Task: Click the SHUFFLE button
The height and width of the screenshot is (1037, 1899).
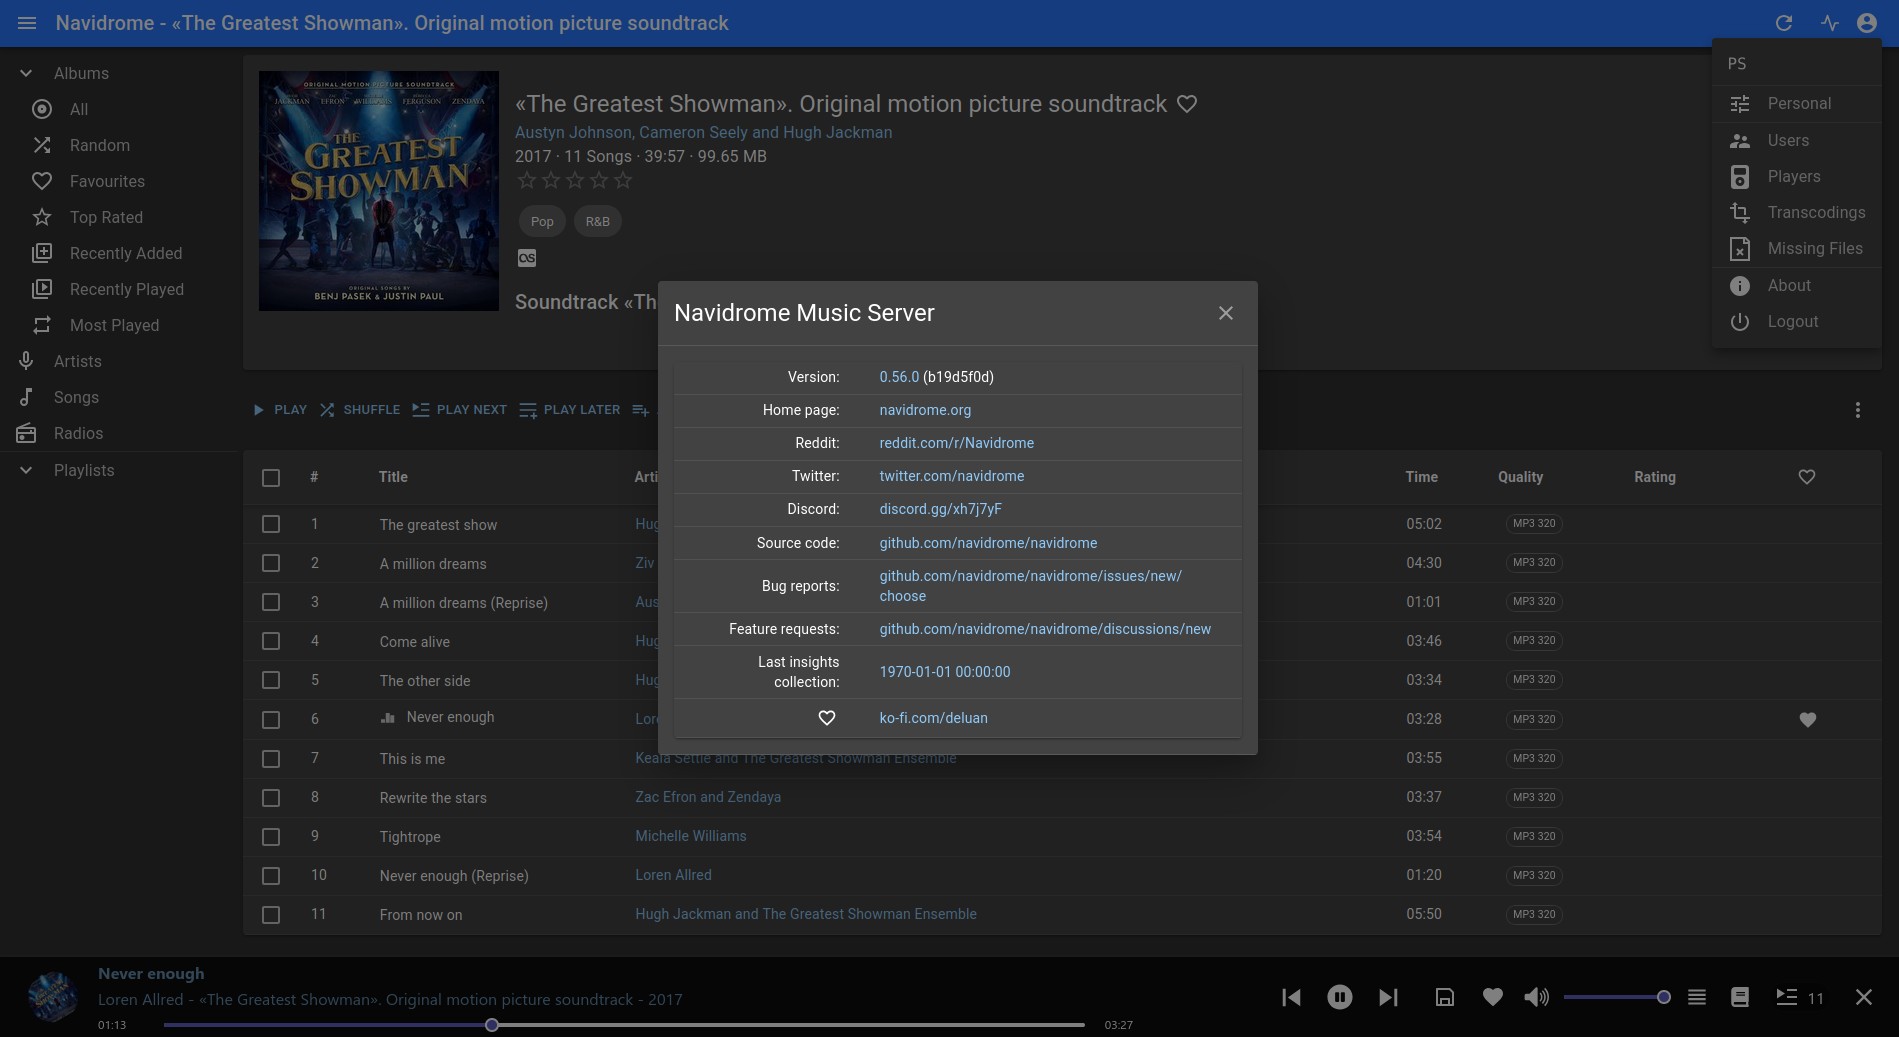Action: pyautogui.click(x=359, y=410)
